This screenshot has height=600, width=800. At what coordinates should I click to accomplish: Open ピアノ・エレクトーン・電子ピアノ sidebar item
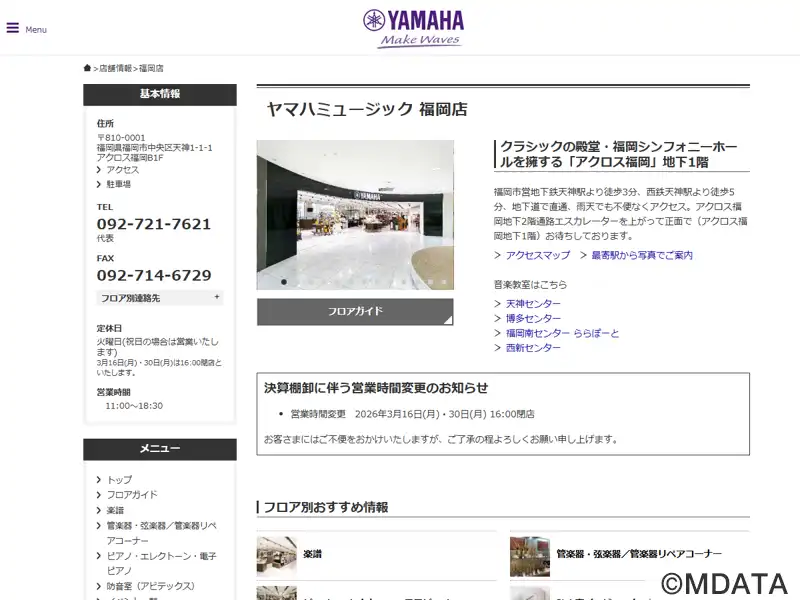(161, 563)
